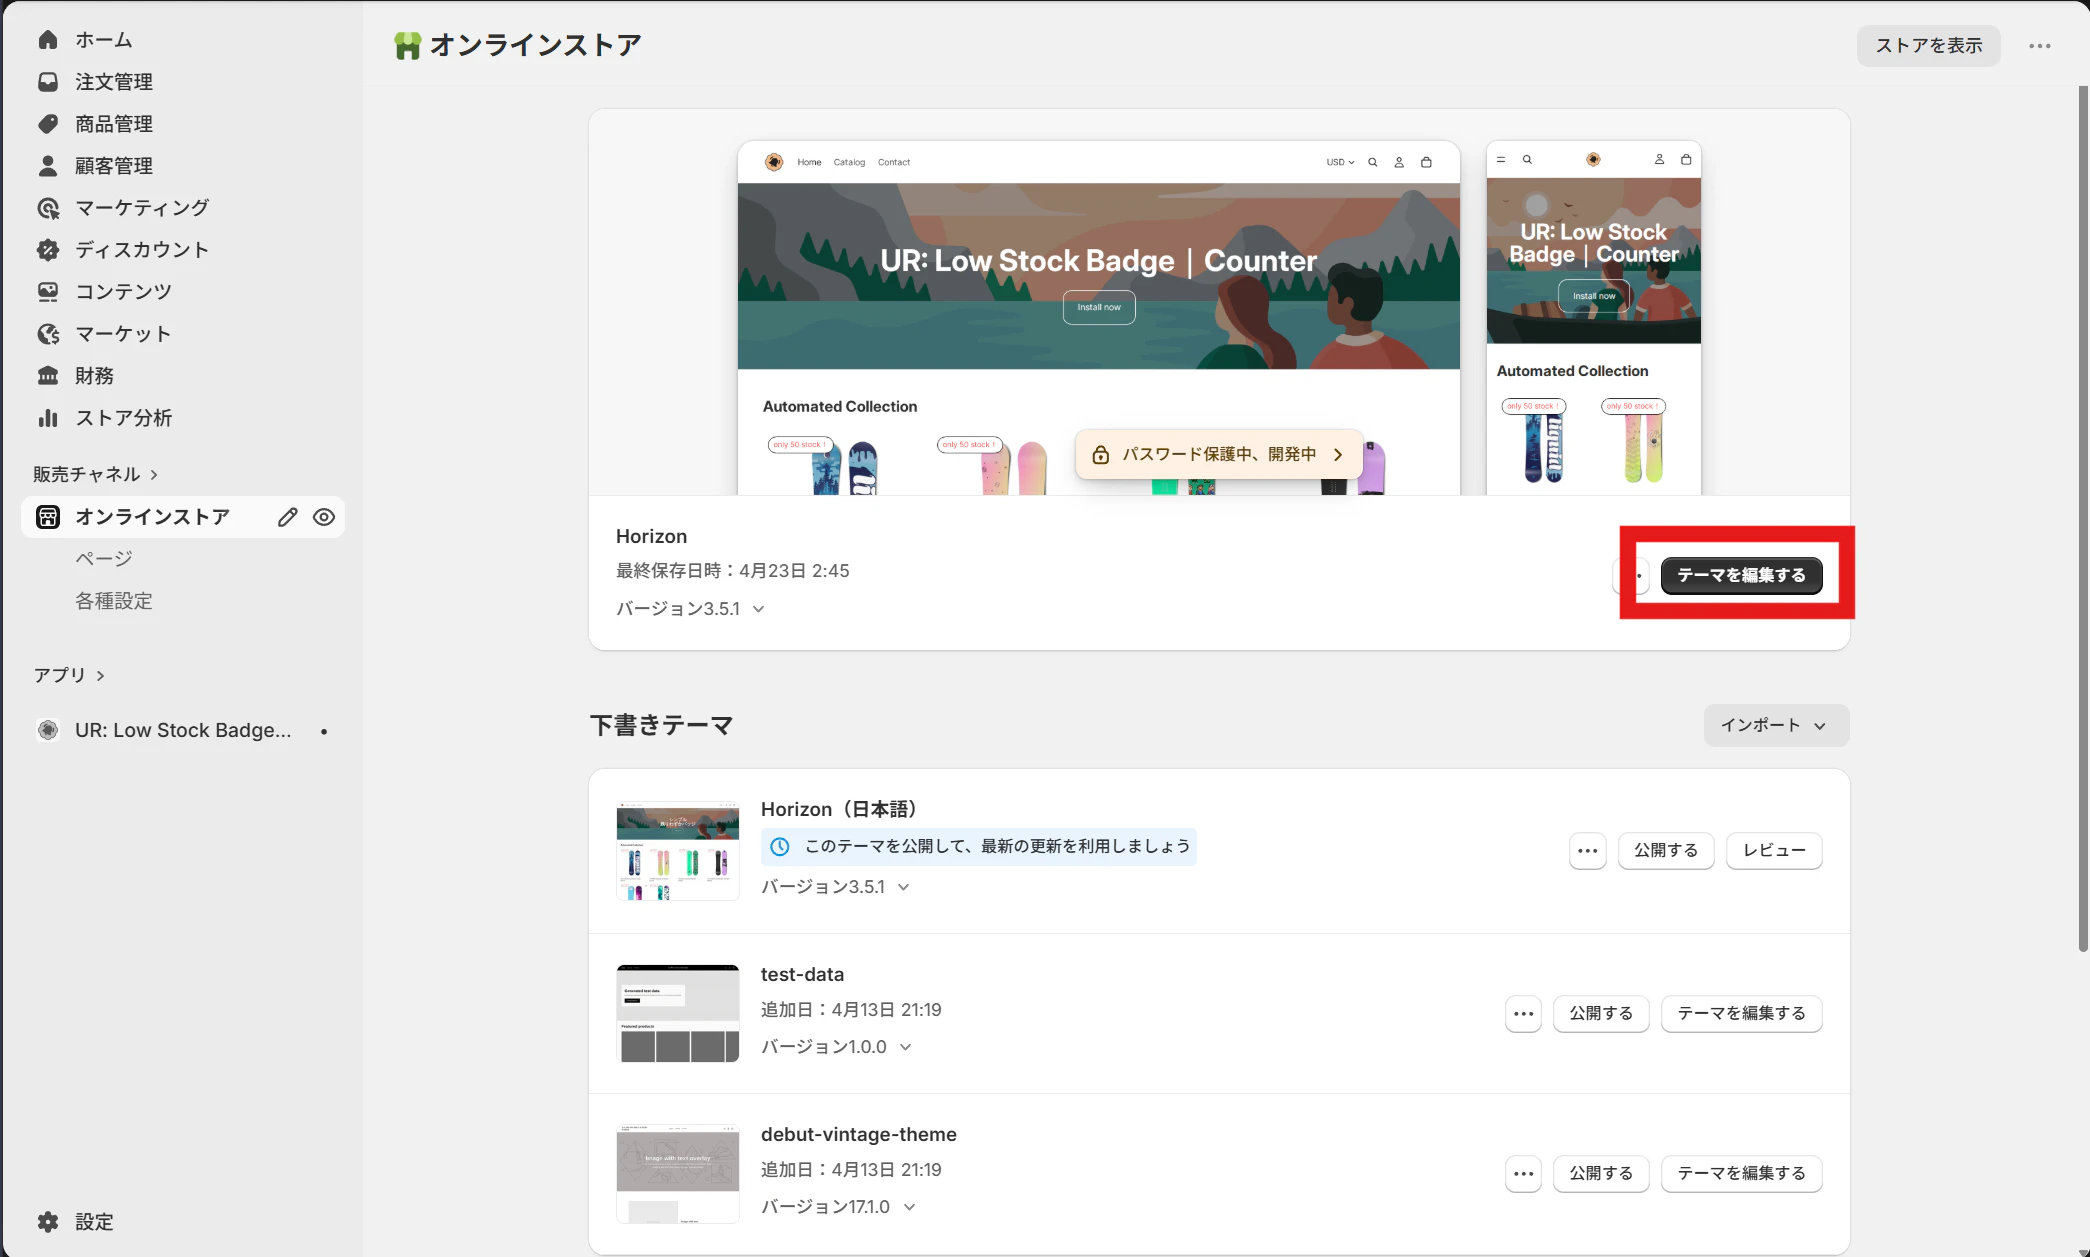
Task: Click テーマを編集する for current Horizon theme
Action: (1741, 575)
